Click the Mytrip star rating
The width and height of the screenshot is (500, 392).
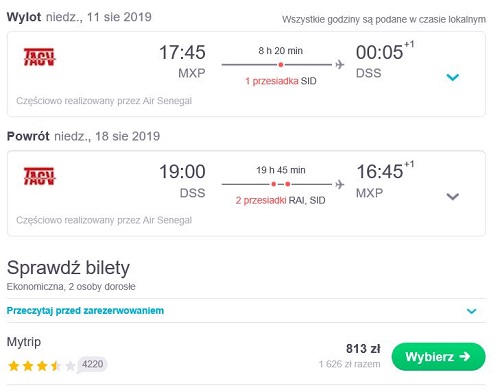click(x=41, y=366)
